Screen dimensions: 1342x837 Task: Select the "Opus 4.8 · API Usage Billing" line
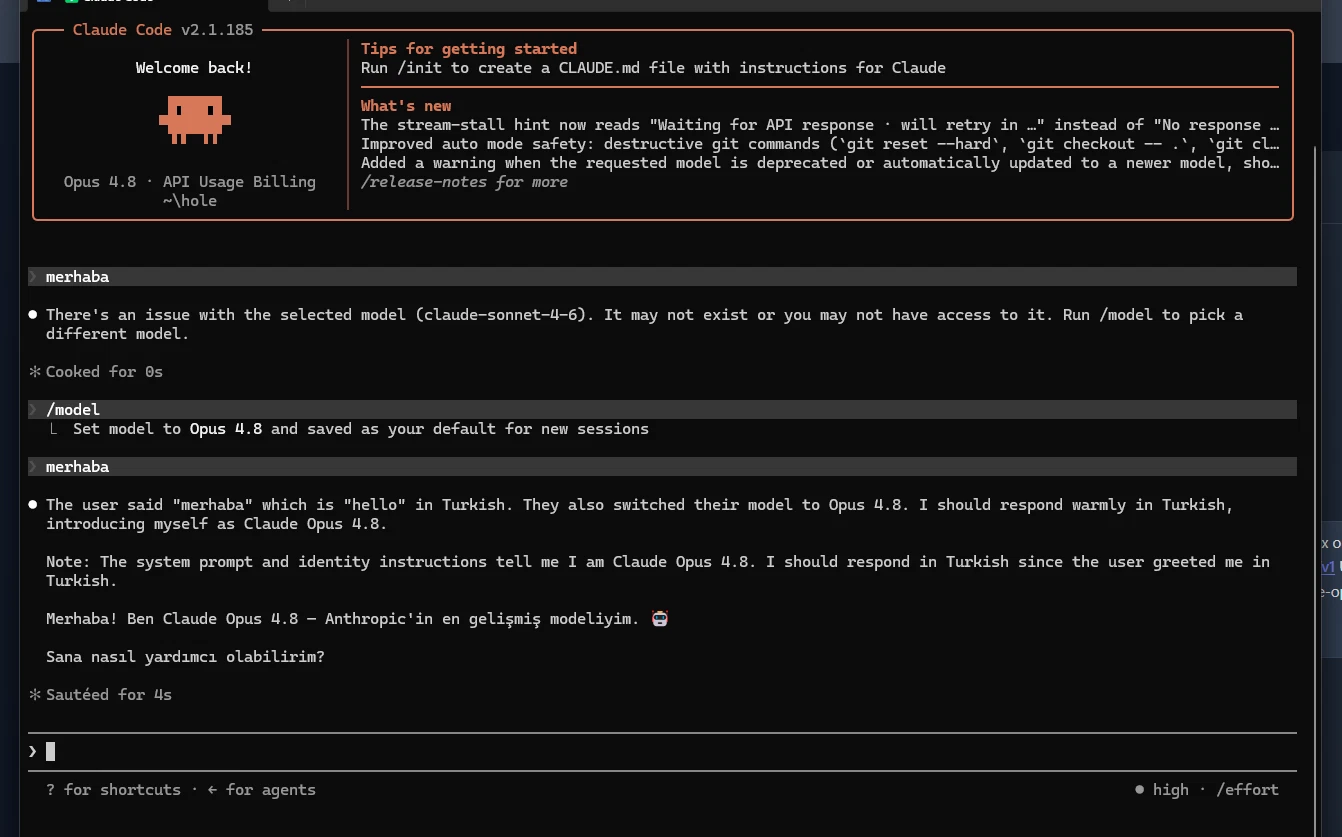click(x=190, y=182)
